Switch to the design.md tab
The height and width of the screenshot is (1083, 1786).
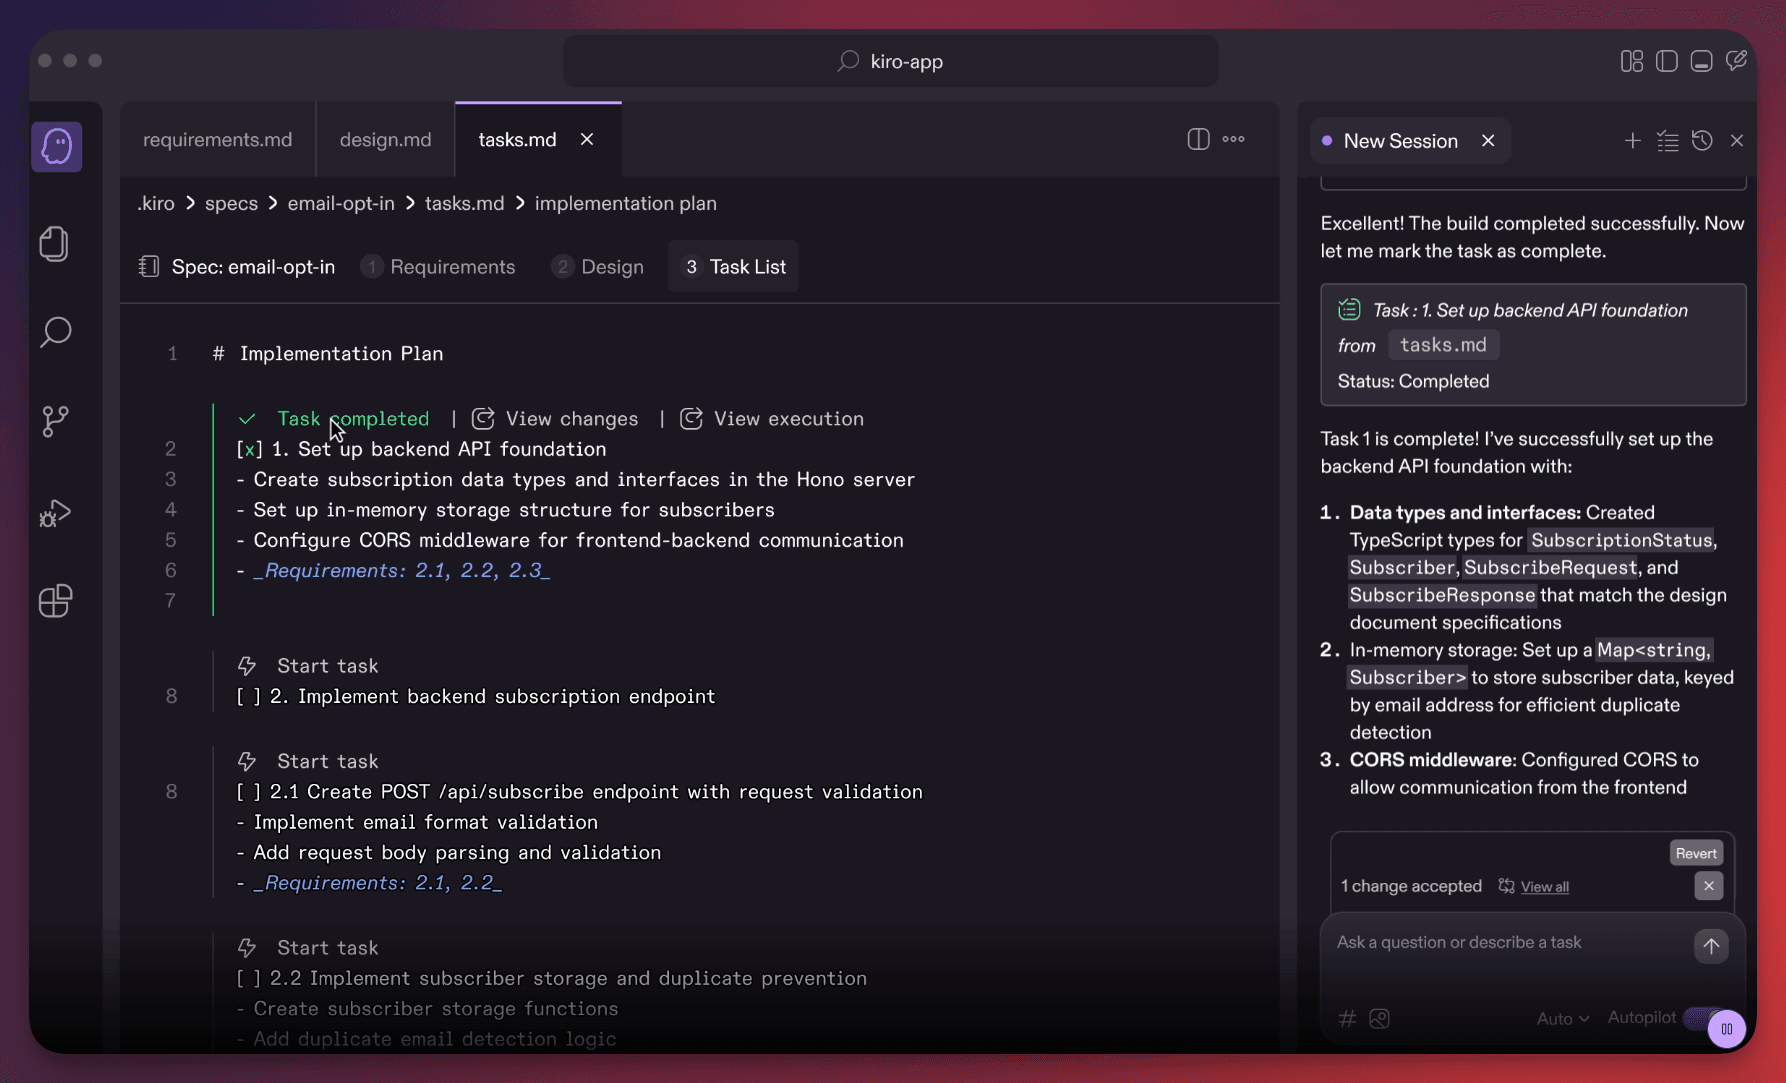pyautogui.click(x=384, y=139)
